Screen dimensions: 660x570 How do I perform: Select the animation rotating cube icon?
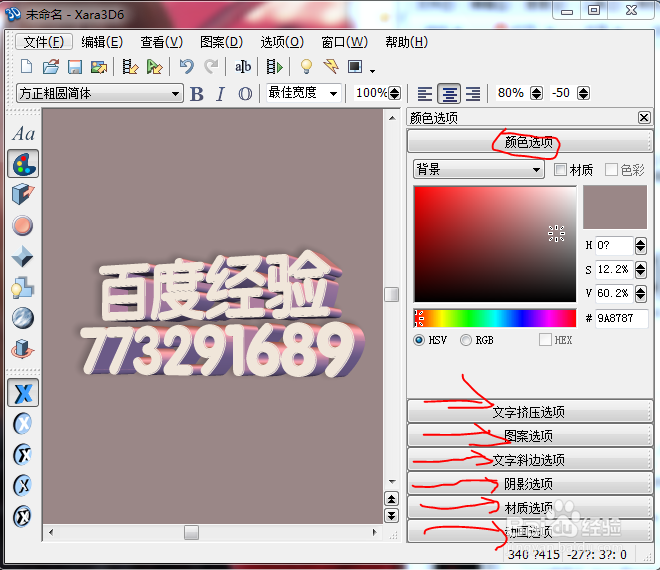23,349
